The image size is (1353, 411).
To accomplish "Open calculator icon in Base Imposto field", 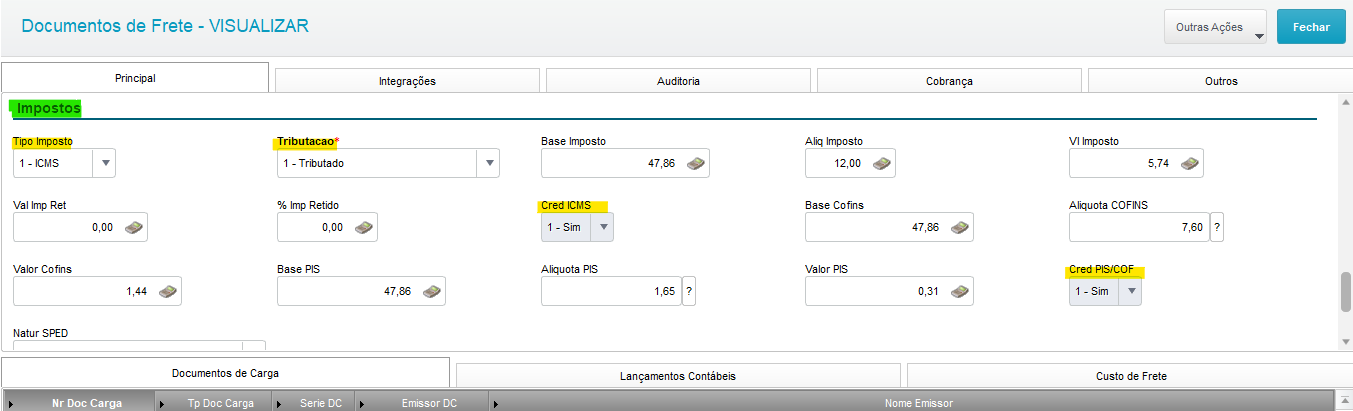I will tap(696, 163).
